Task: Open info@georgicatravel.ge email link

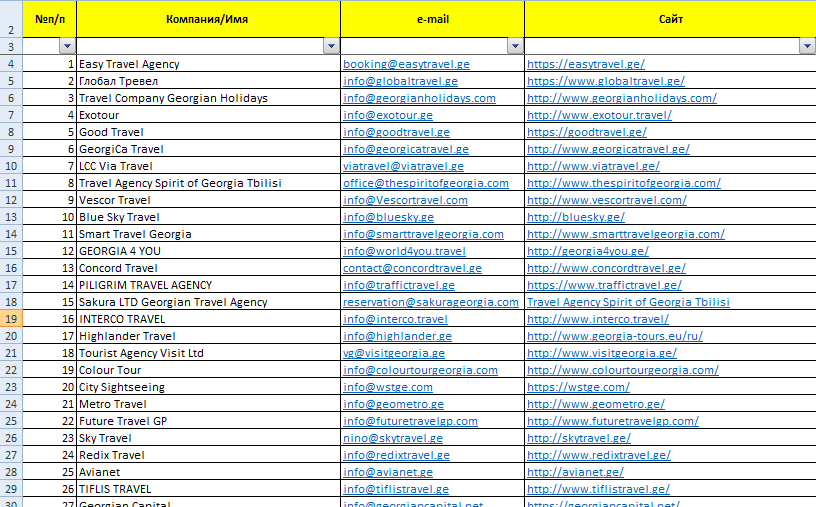Action: 406,149
